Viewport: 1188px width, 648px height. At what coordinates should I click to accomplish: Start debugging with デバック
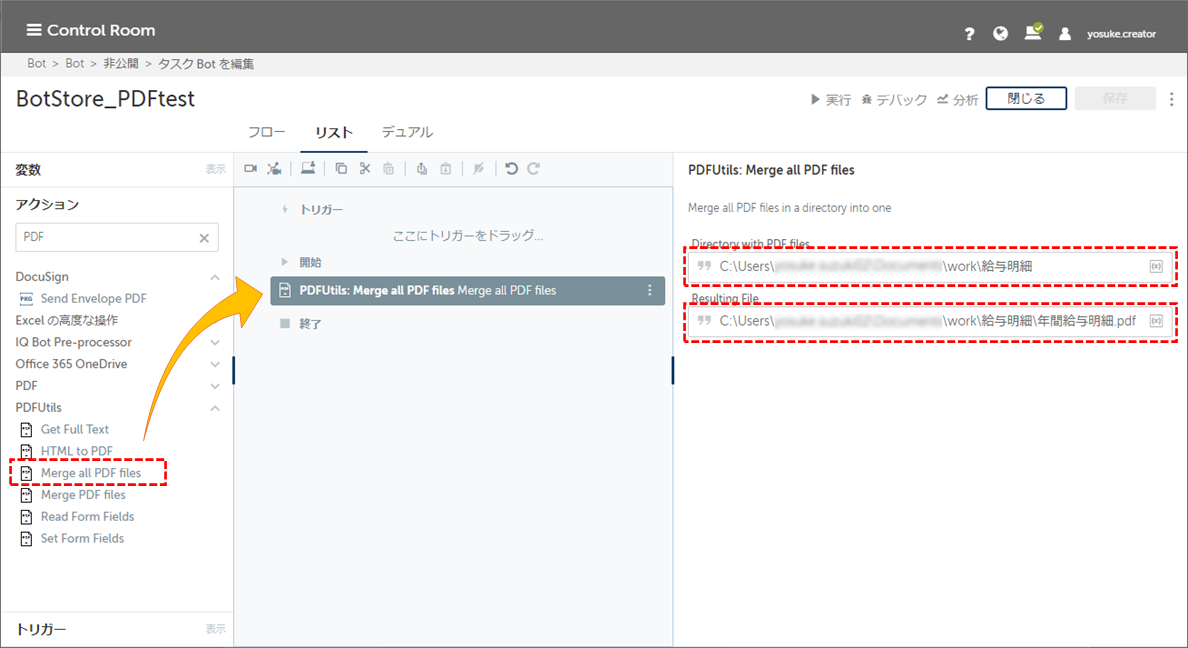(894, 99)
